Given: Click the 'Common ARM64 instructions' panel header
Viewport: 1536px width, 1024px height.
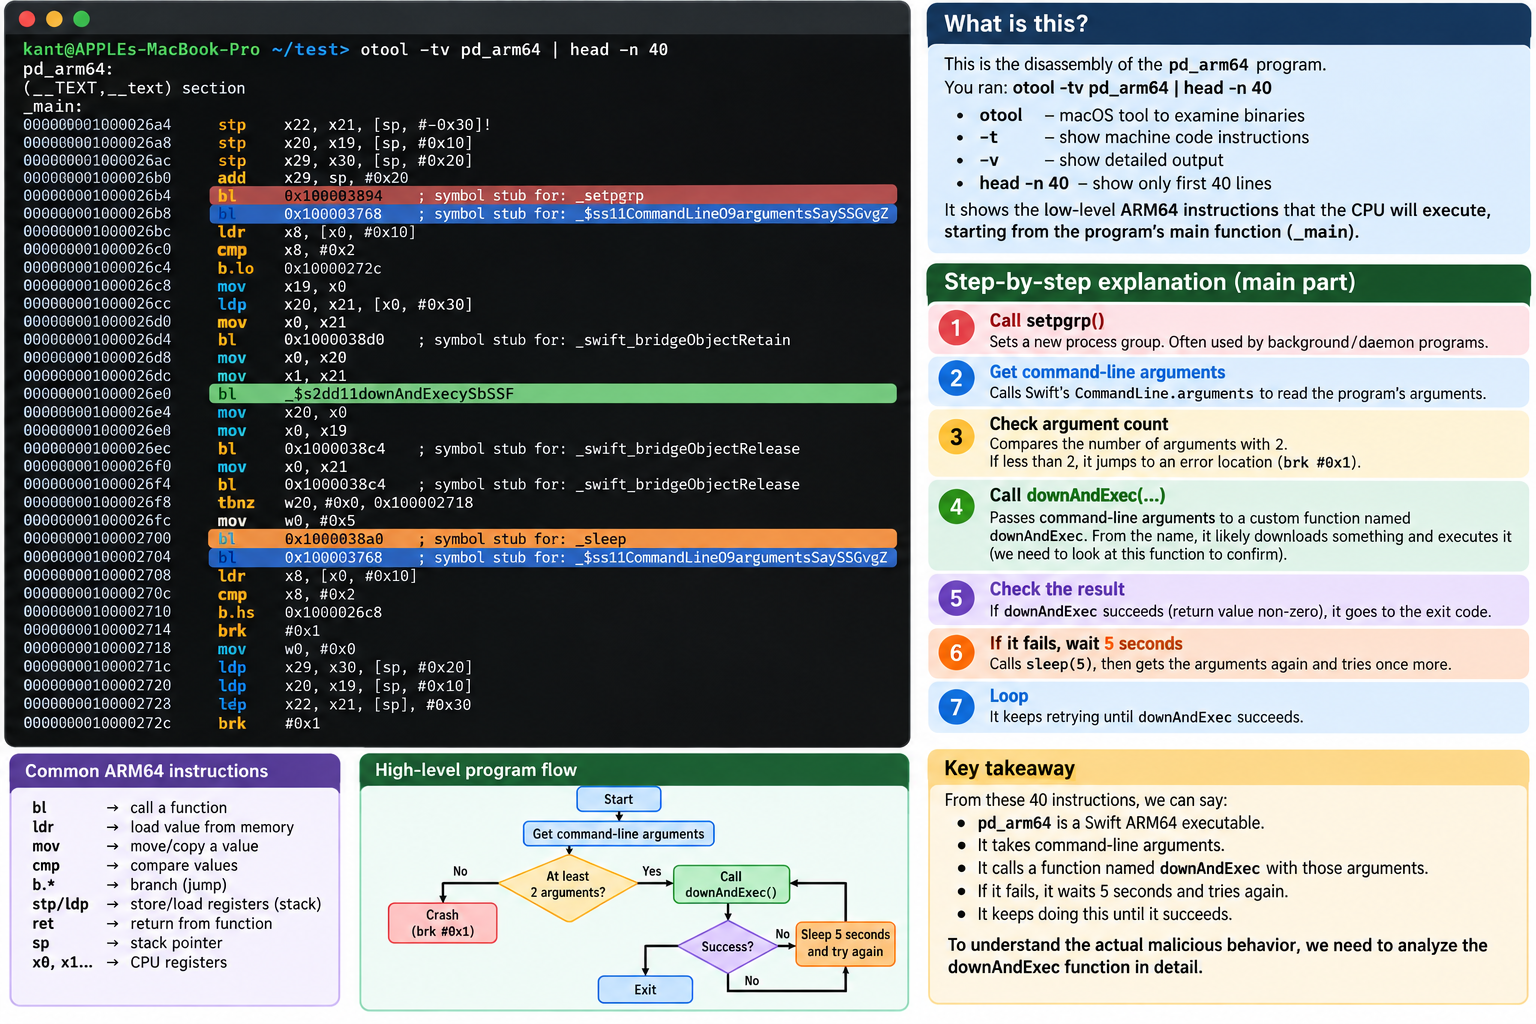Looking at the screenshot, I should [175, 771].
